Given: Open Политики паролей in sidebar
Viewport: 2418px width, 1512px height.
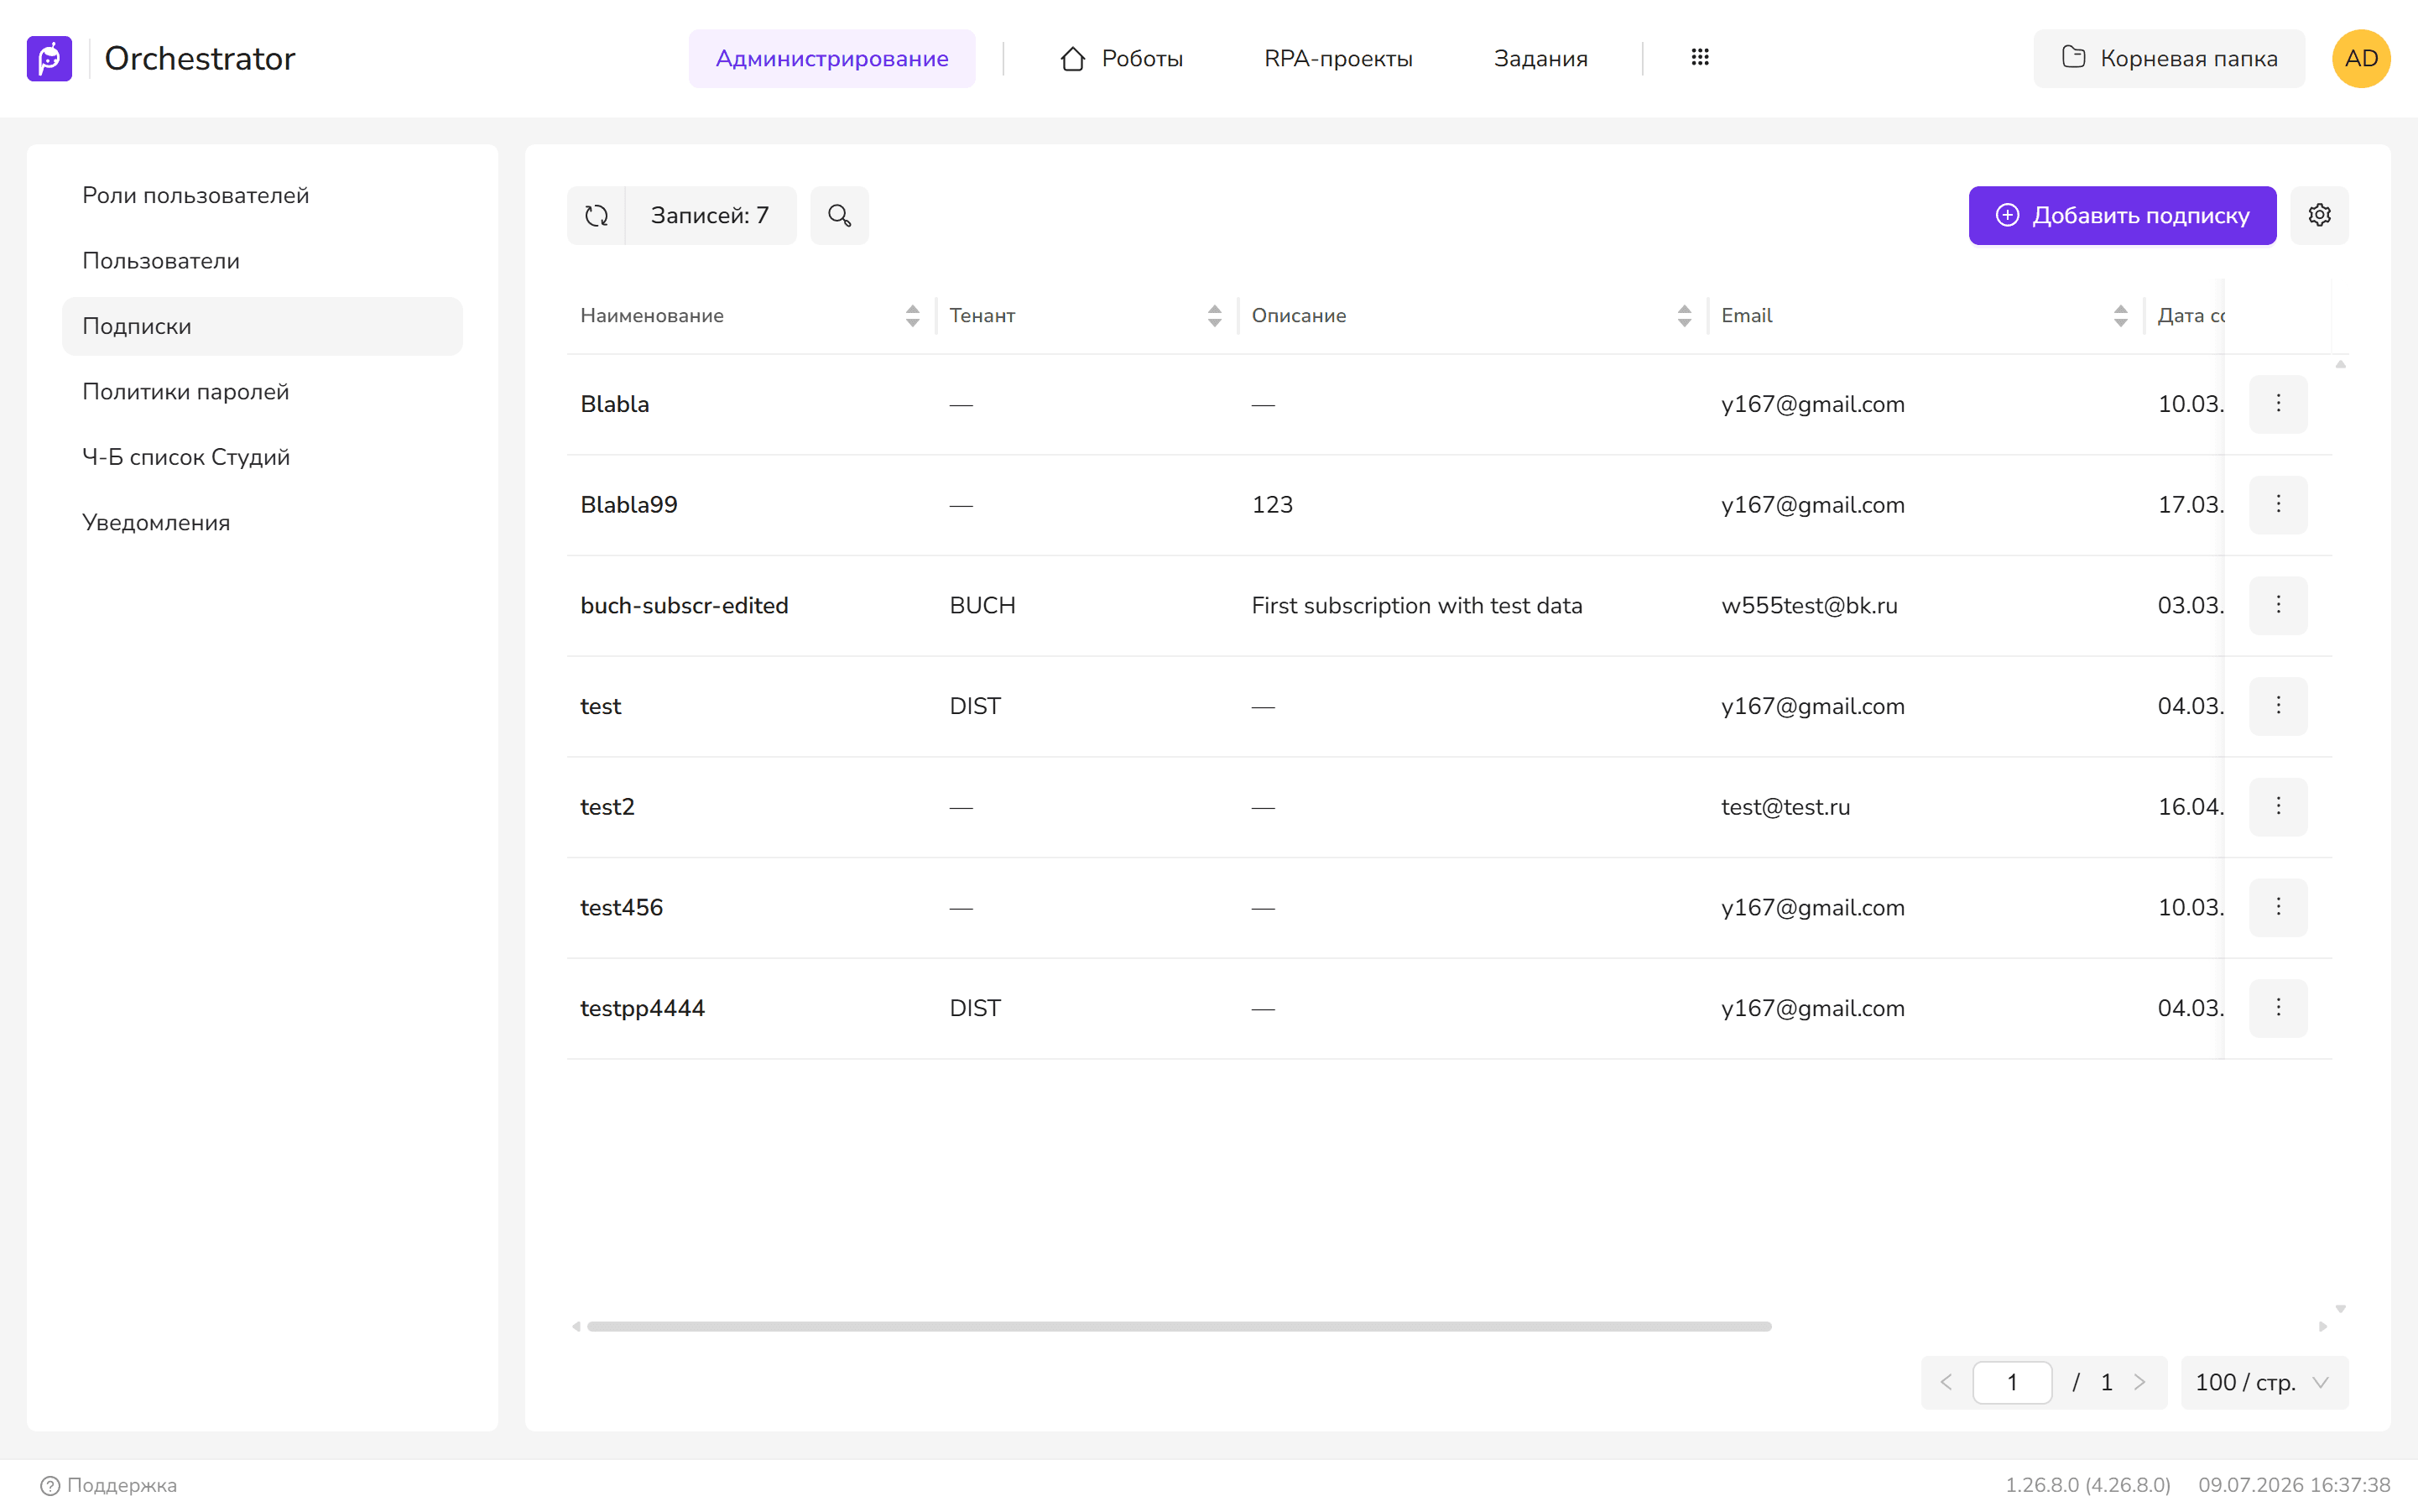Looking at the screenshot, I should point(262,391).
